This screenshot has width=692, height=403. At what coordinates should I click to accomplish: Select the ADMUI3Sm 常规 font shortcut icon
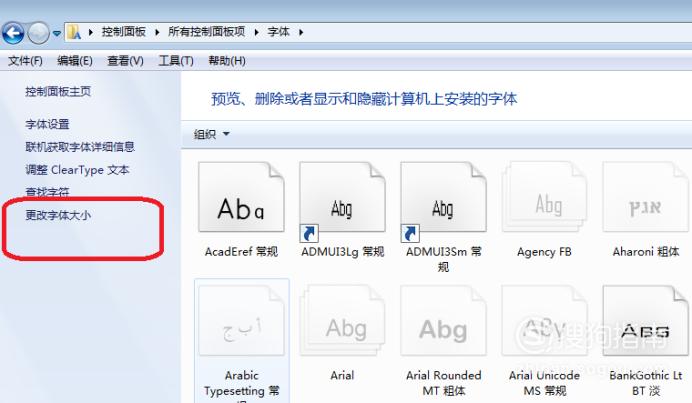444,197
